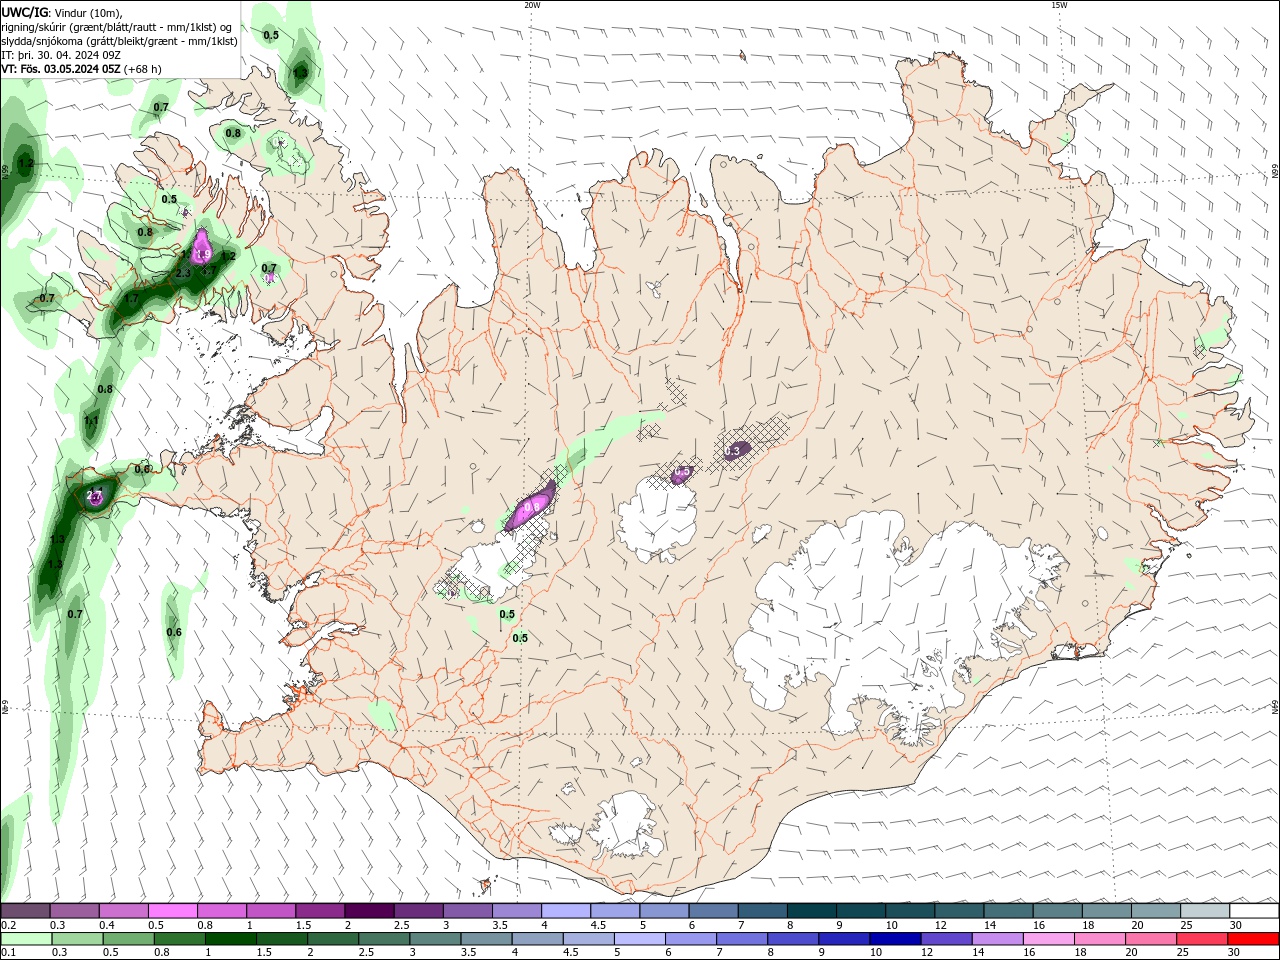Click the 20W longitude label
The image size is (1280, 960).
[x=532, y=5]
